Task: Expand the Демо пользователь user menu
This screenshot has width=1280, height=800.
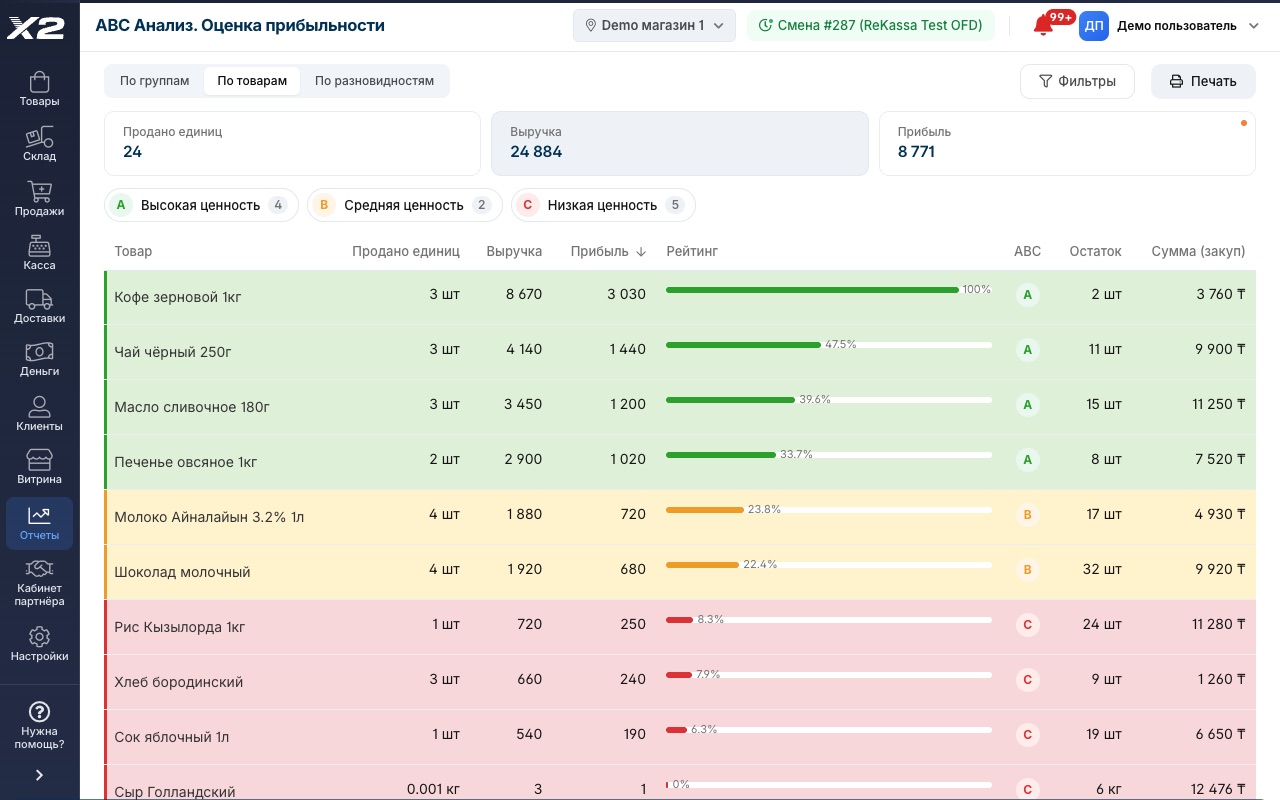Action: pyautogui.click(x=1170, y=26)
